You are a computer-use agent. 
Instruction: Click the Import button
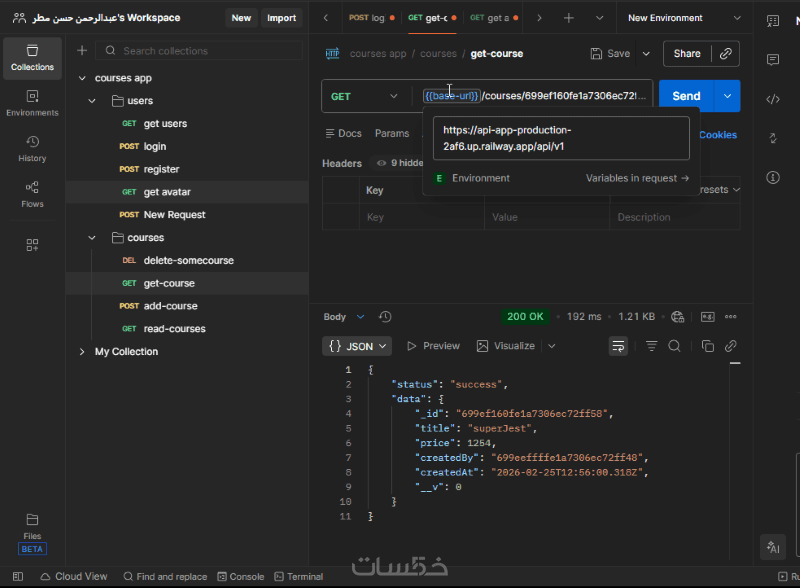click(x=281, y=18)
